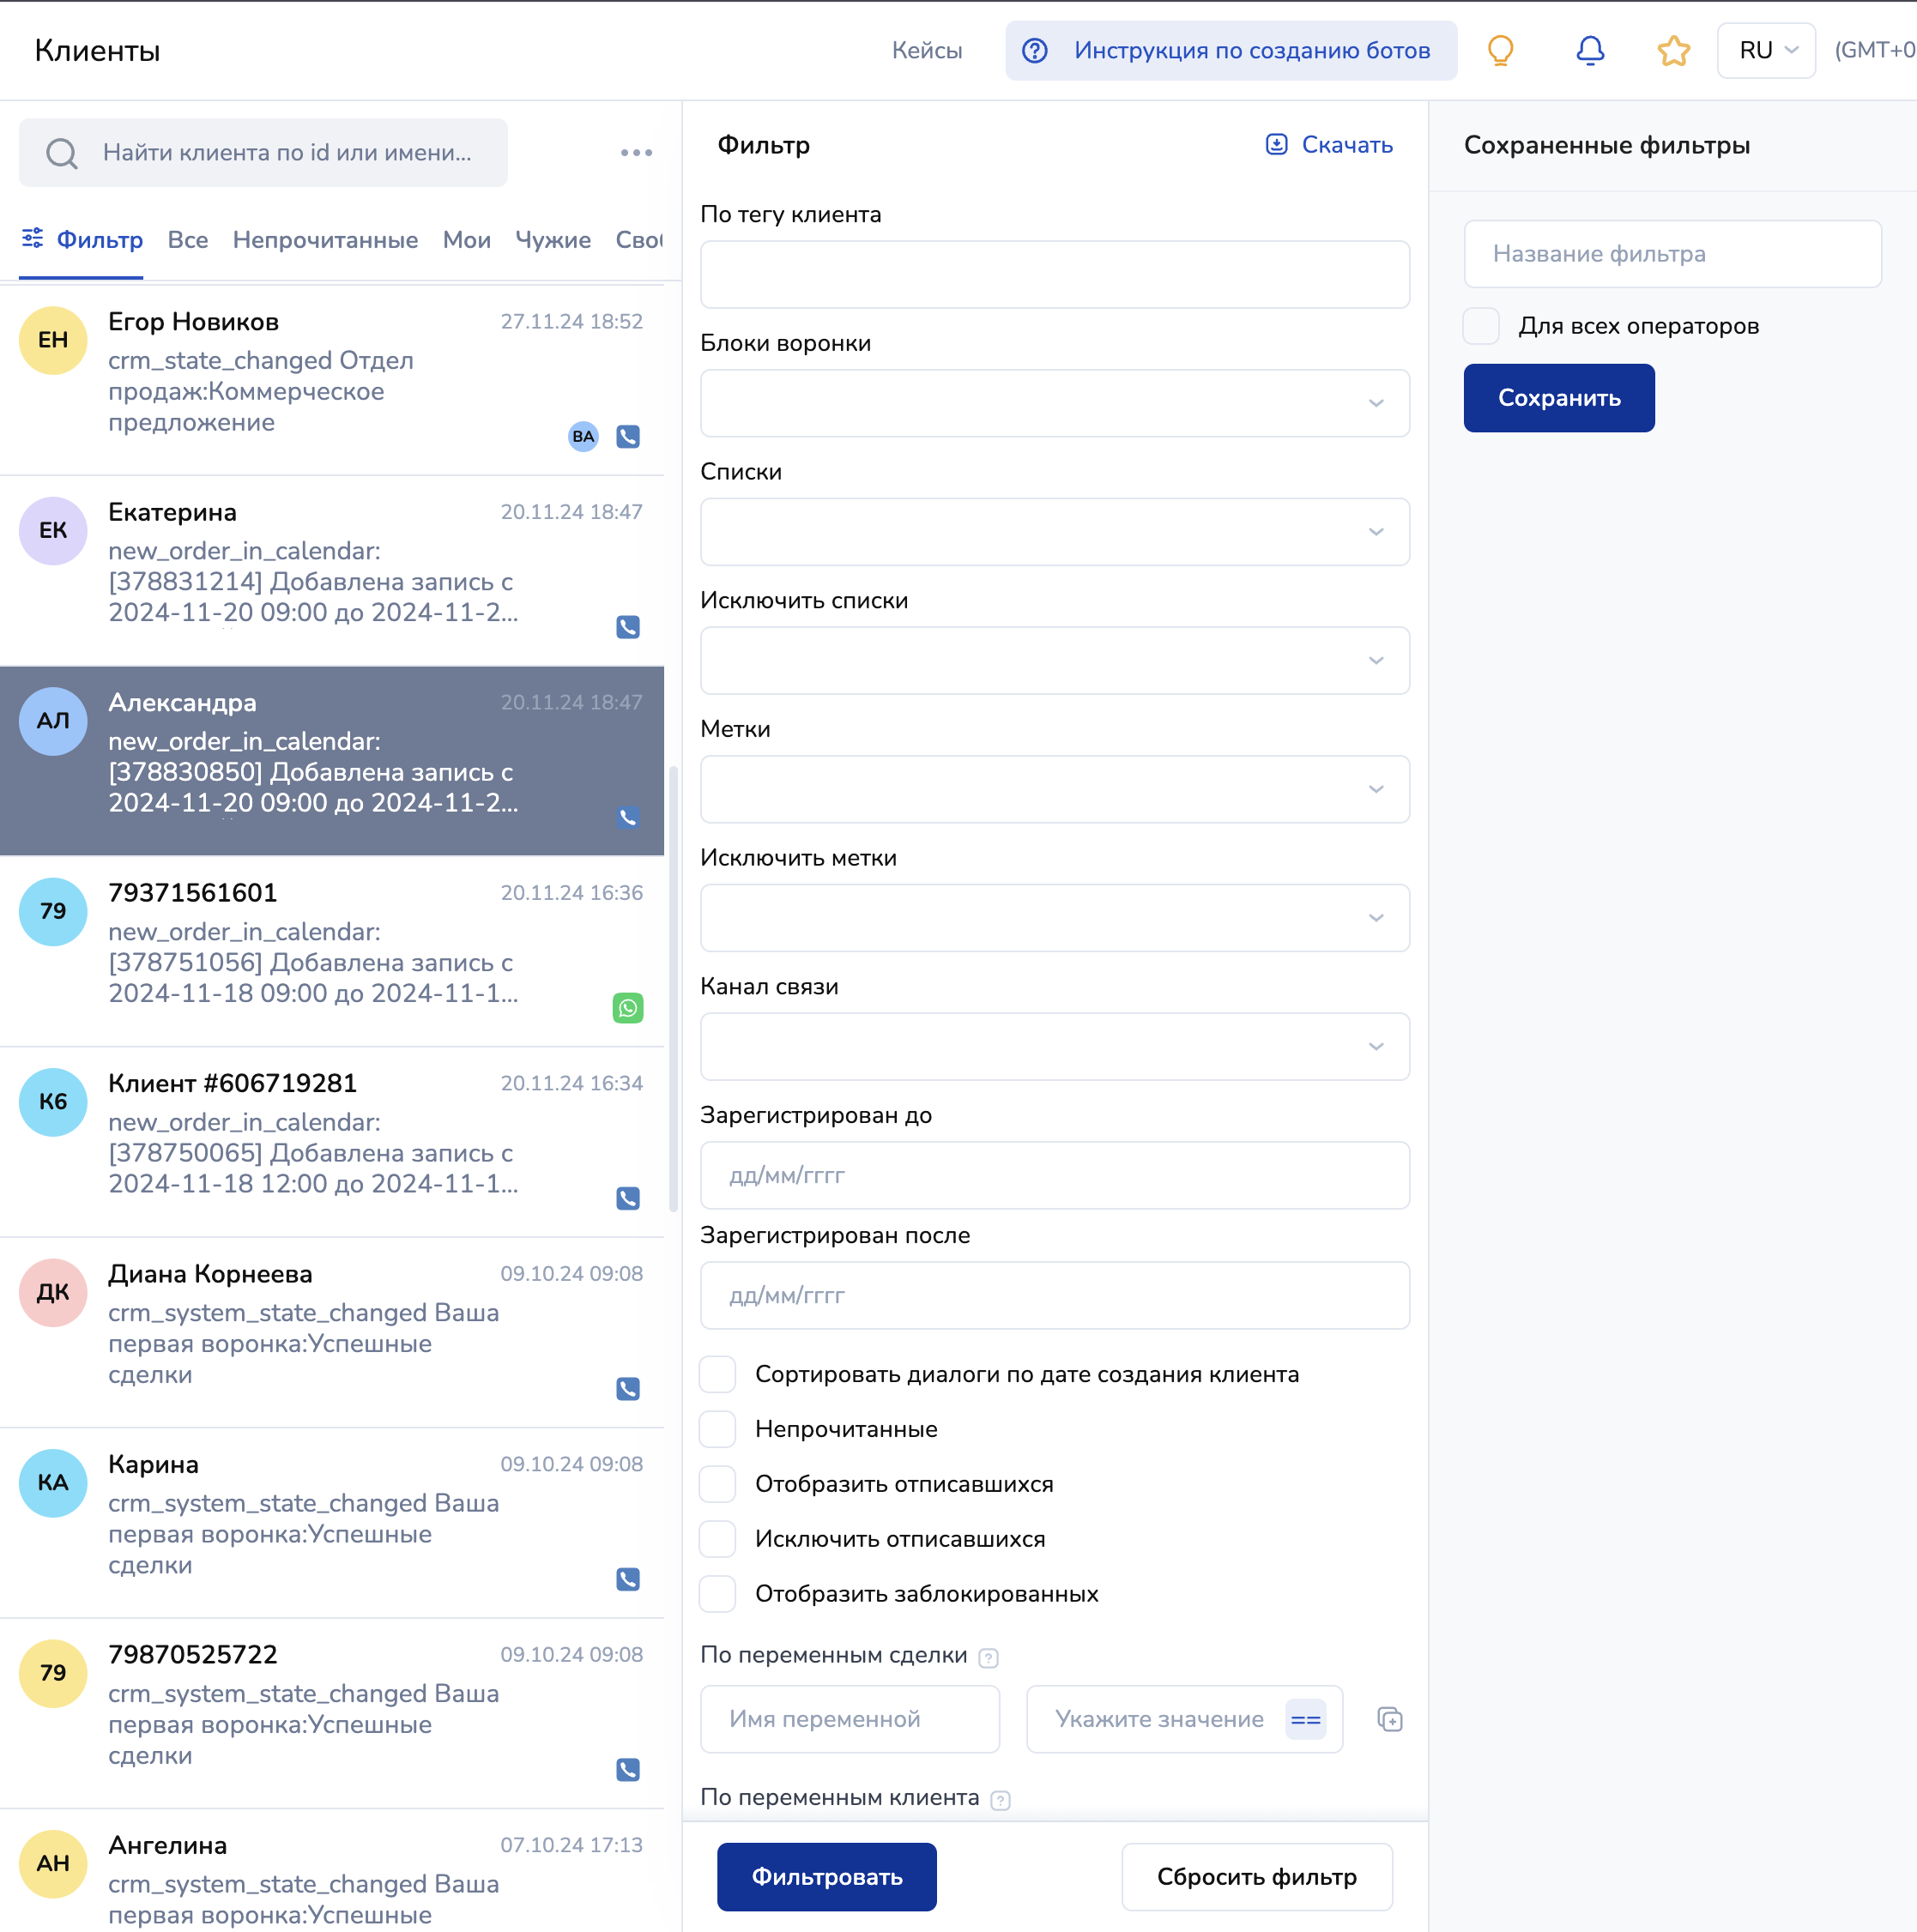The width and height of the screenshot is (1917, 1932).
Task: Open the Клиент #606719281 conversation
Action: click(332, 1142)
